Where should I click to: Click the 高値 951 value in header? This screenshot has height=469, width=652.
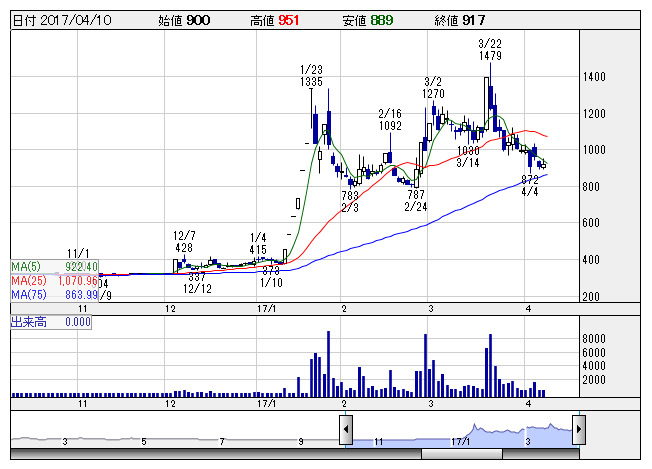tap(276, 20)
